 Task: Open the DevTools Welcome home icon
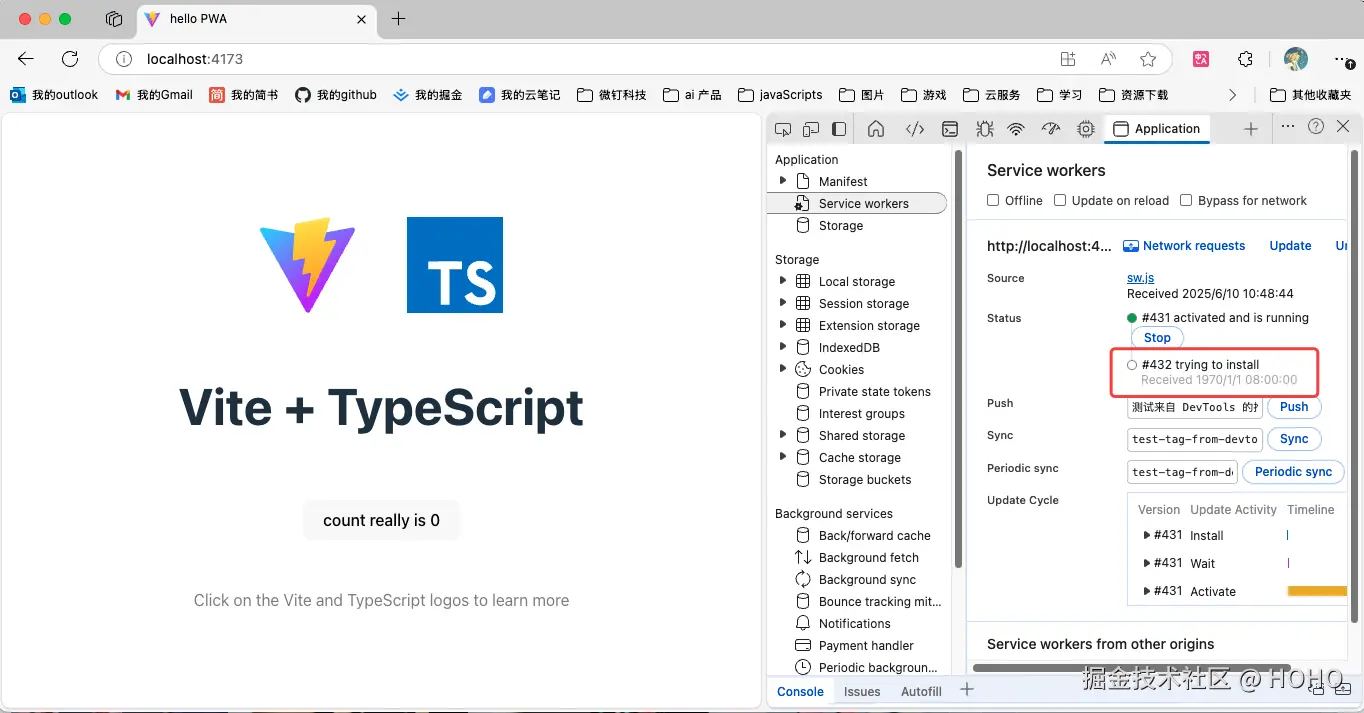click(876, 129)
